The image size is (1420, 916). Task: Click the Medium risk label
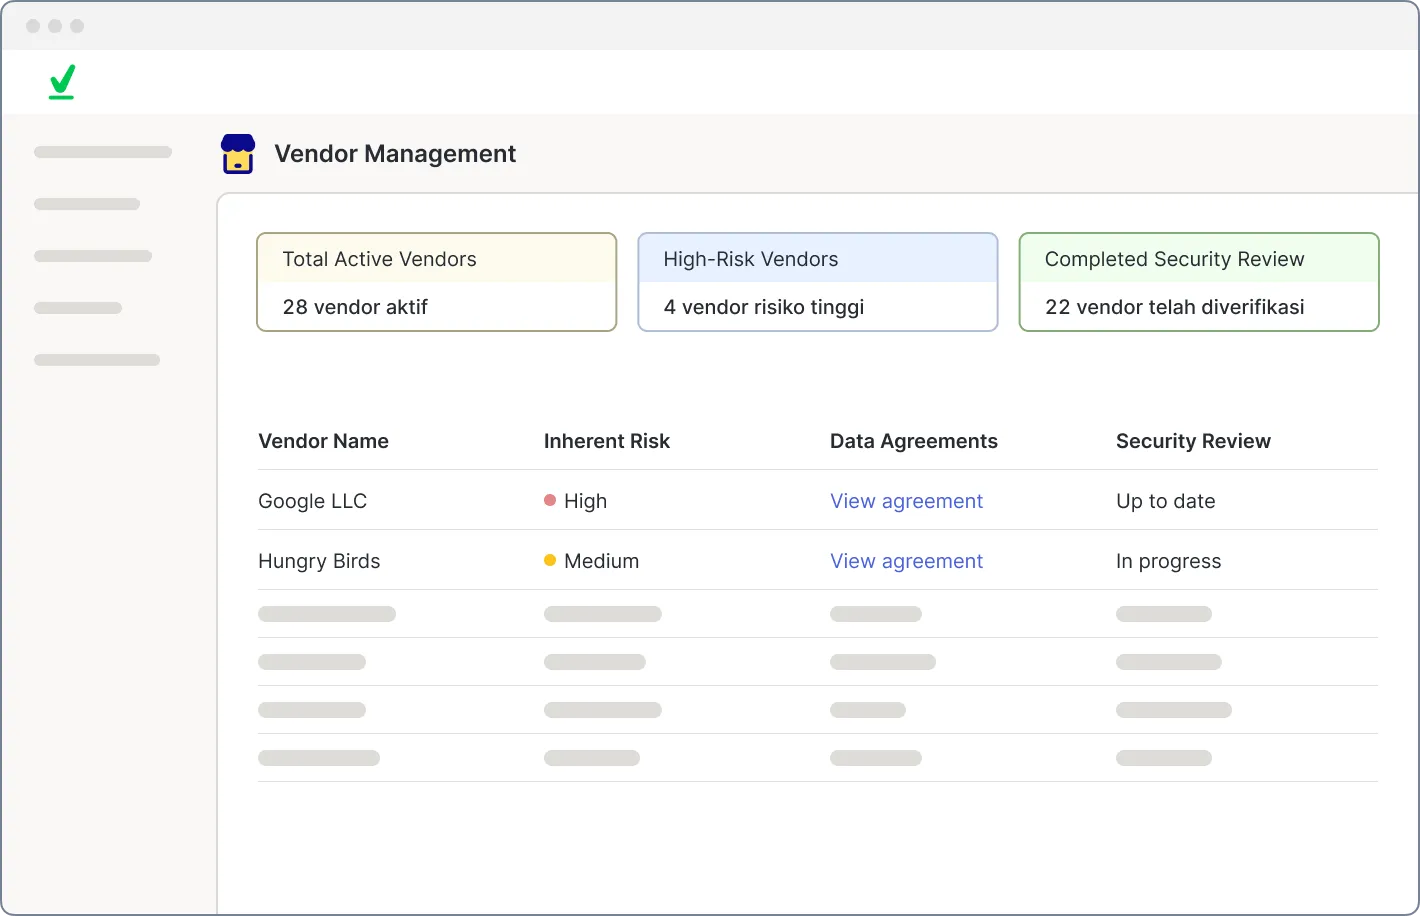[x=601, y=561]
